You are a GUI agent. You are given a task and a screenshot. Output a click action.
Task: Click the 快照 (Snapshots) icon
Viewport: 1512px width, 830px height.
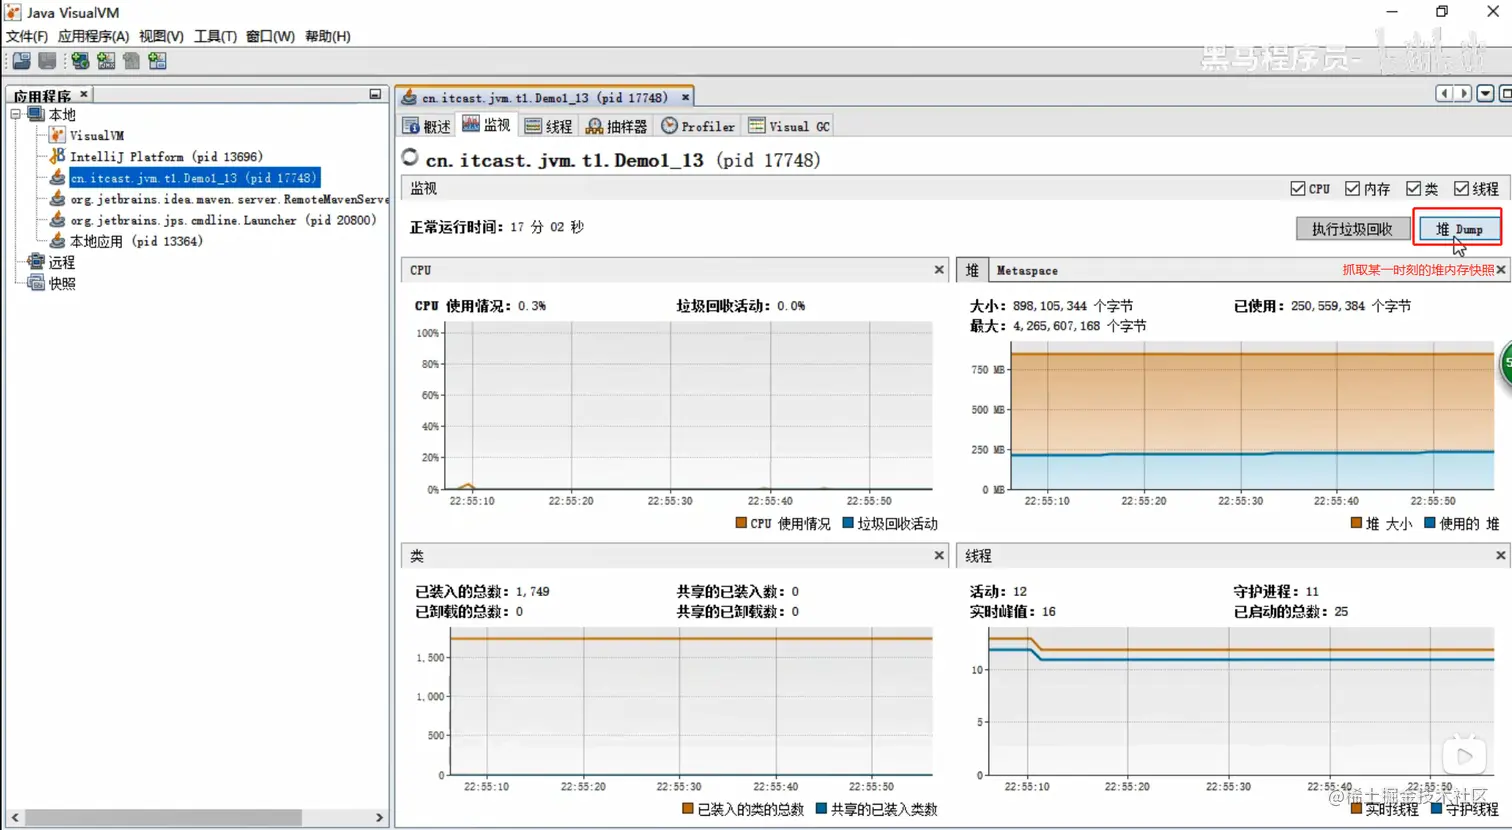(36, 283)
